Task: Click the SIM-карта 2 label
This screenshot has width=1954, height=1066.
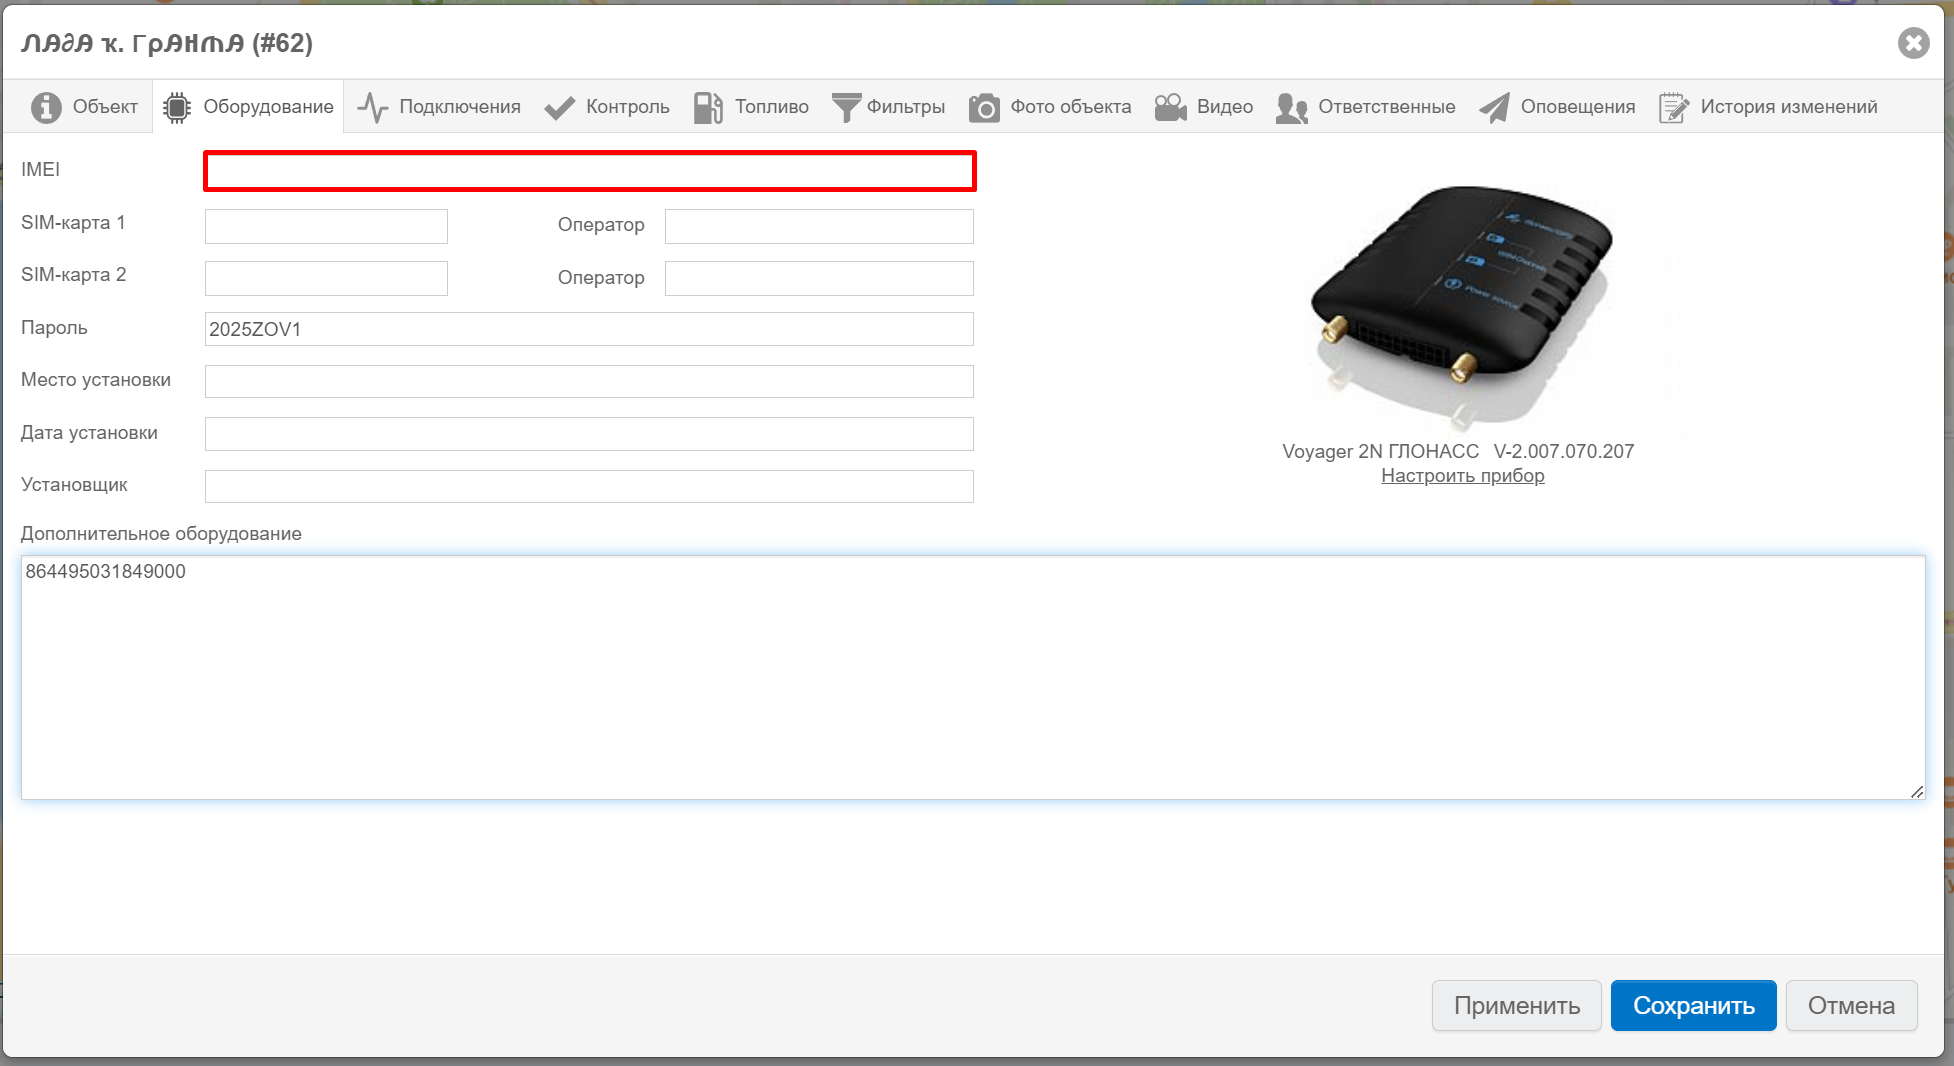Action: (73, 275)
